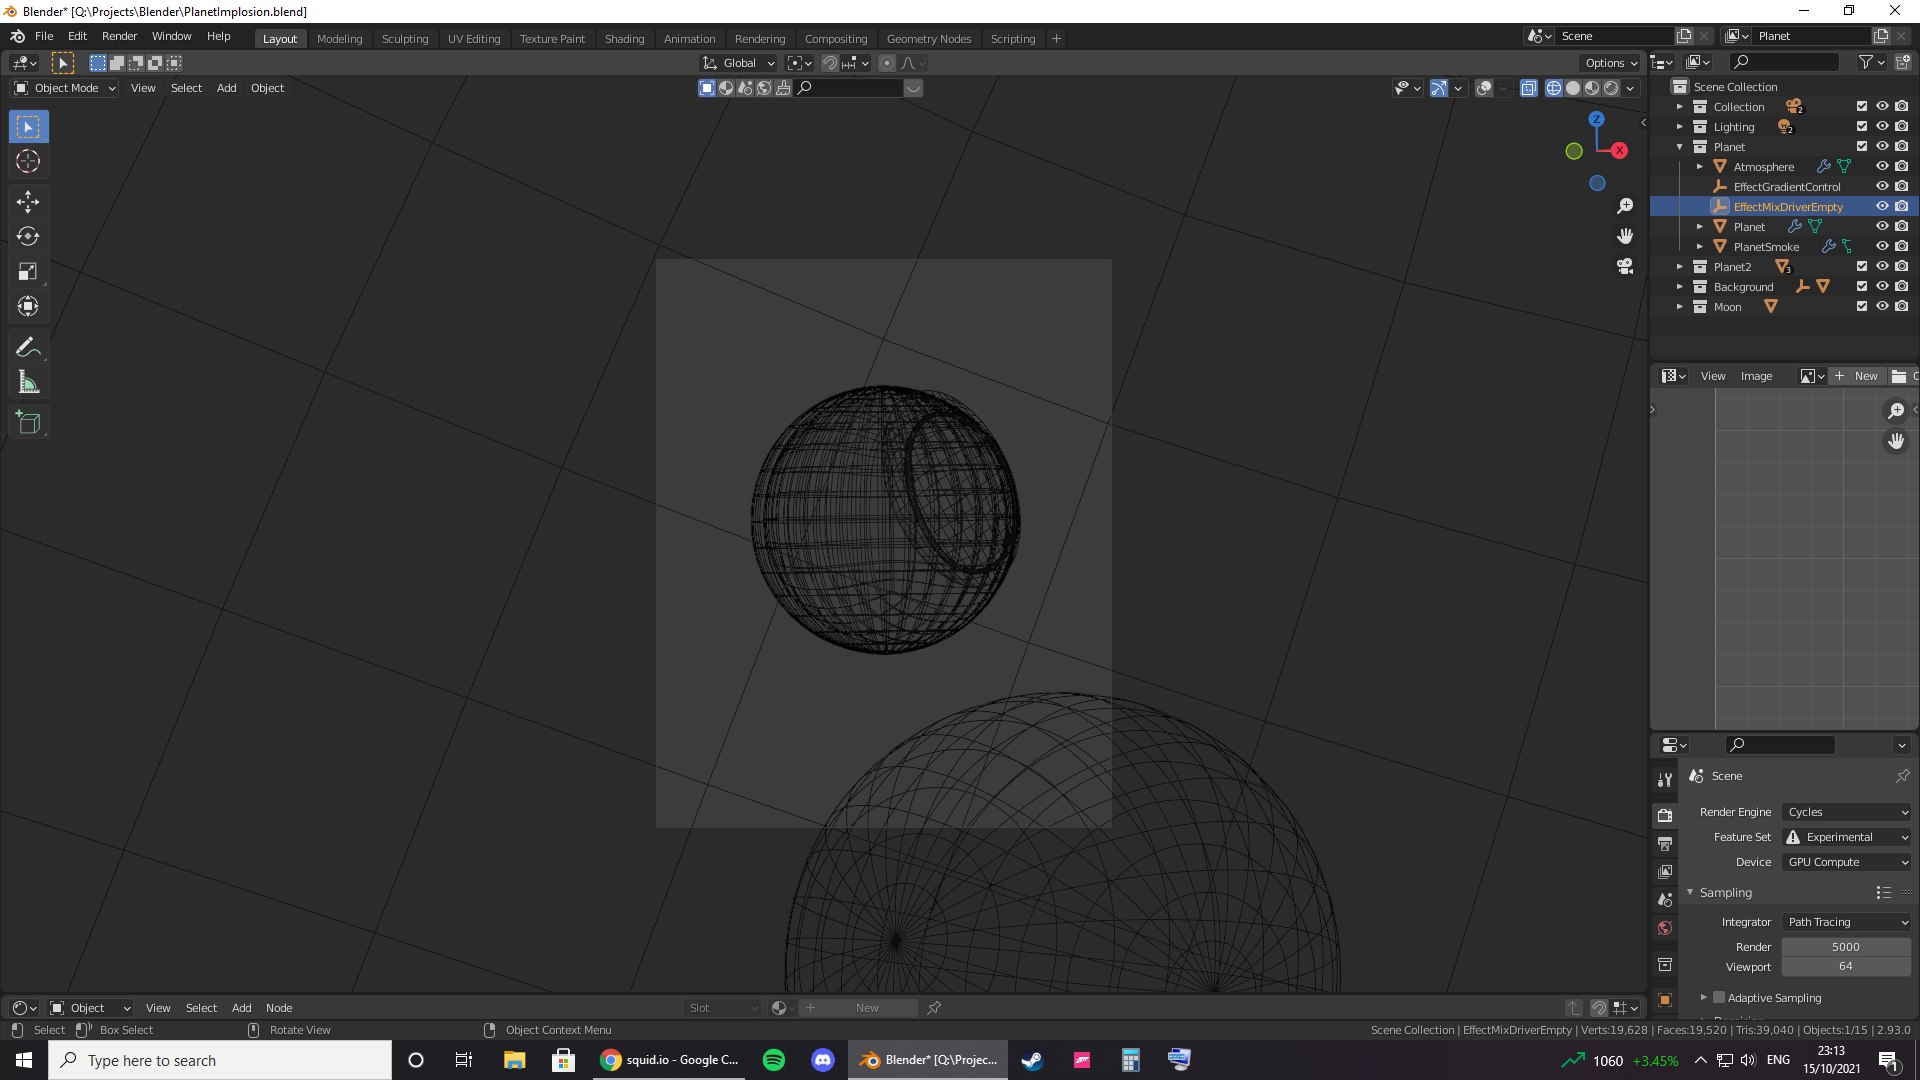Image resolution: width=1920 pixels, height=1080 pixels.
Task: Select the combined Transform tool
Action: pyautogui.click(x=28, y=307)
